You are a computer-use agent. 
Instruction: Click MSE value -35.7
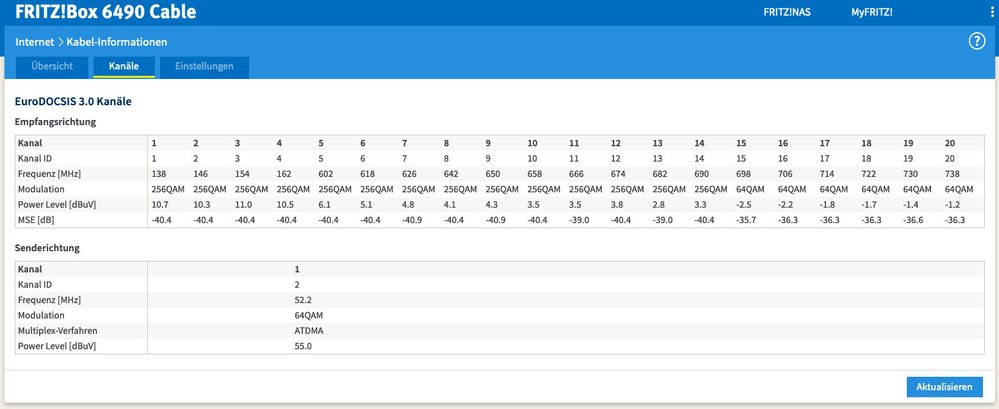(746, 220)
